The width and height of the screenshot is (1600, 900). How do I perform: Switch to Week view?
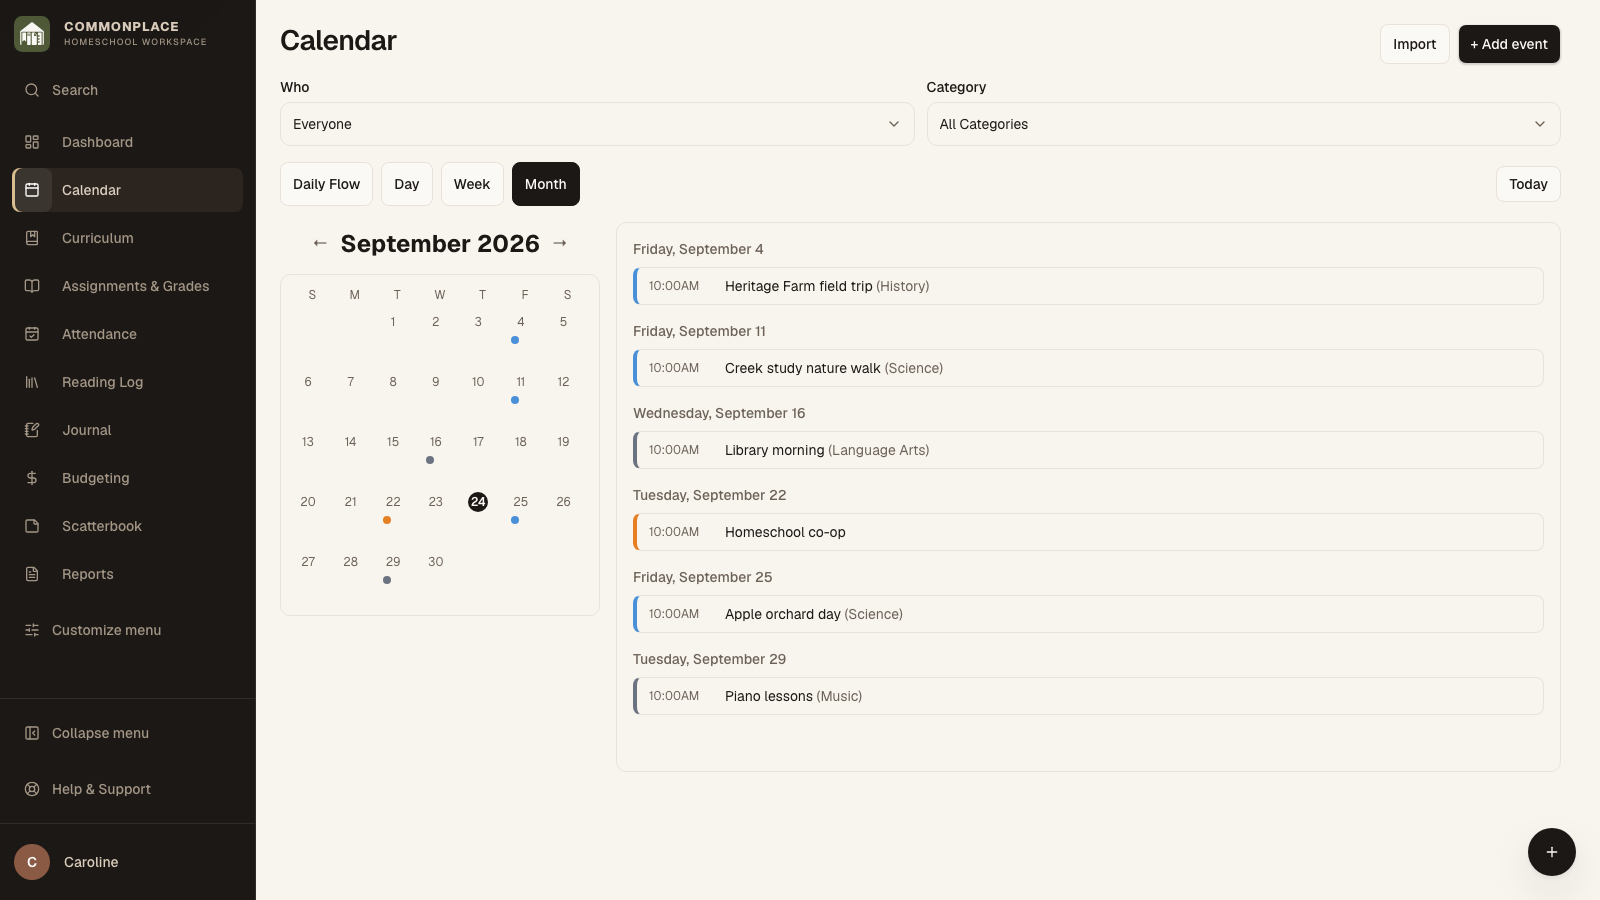472,184
